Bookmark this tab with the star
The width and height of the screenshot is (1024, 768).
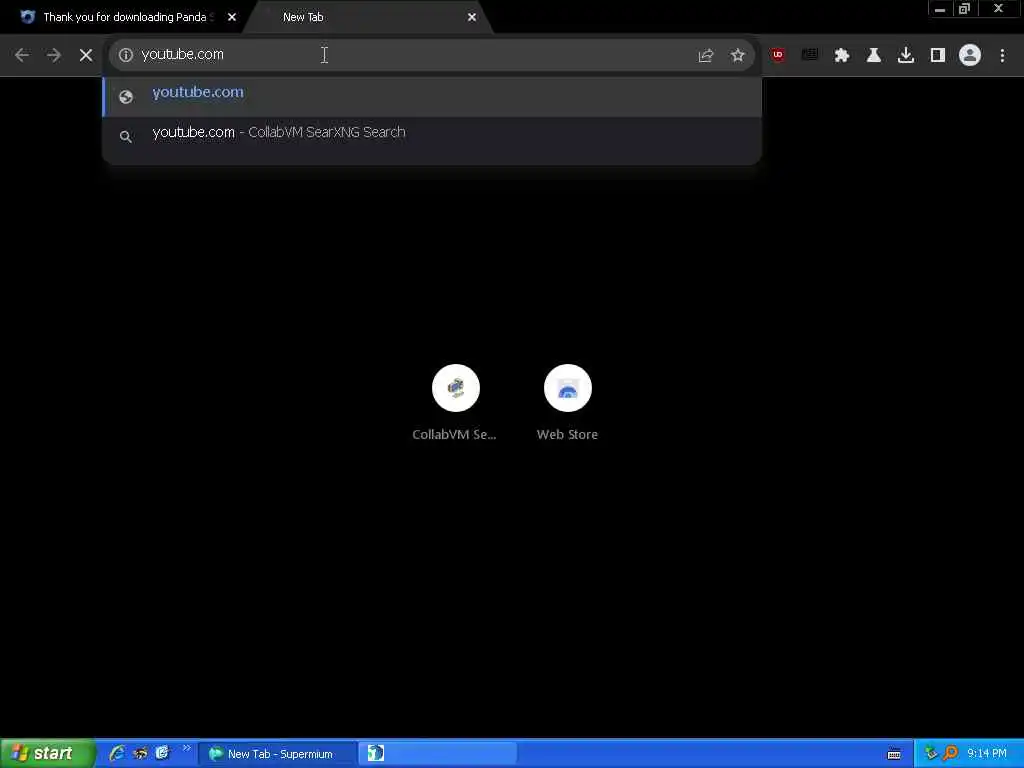pos(738,56)
